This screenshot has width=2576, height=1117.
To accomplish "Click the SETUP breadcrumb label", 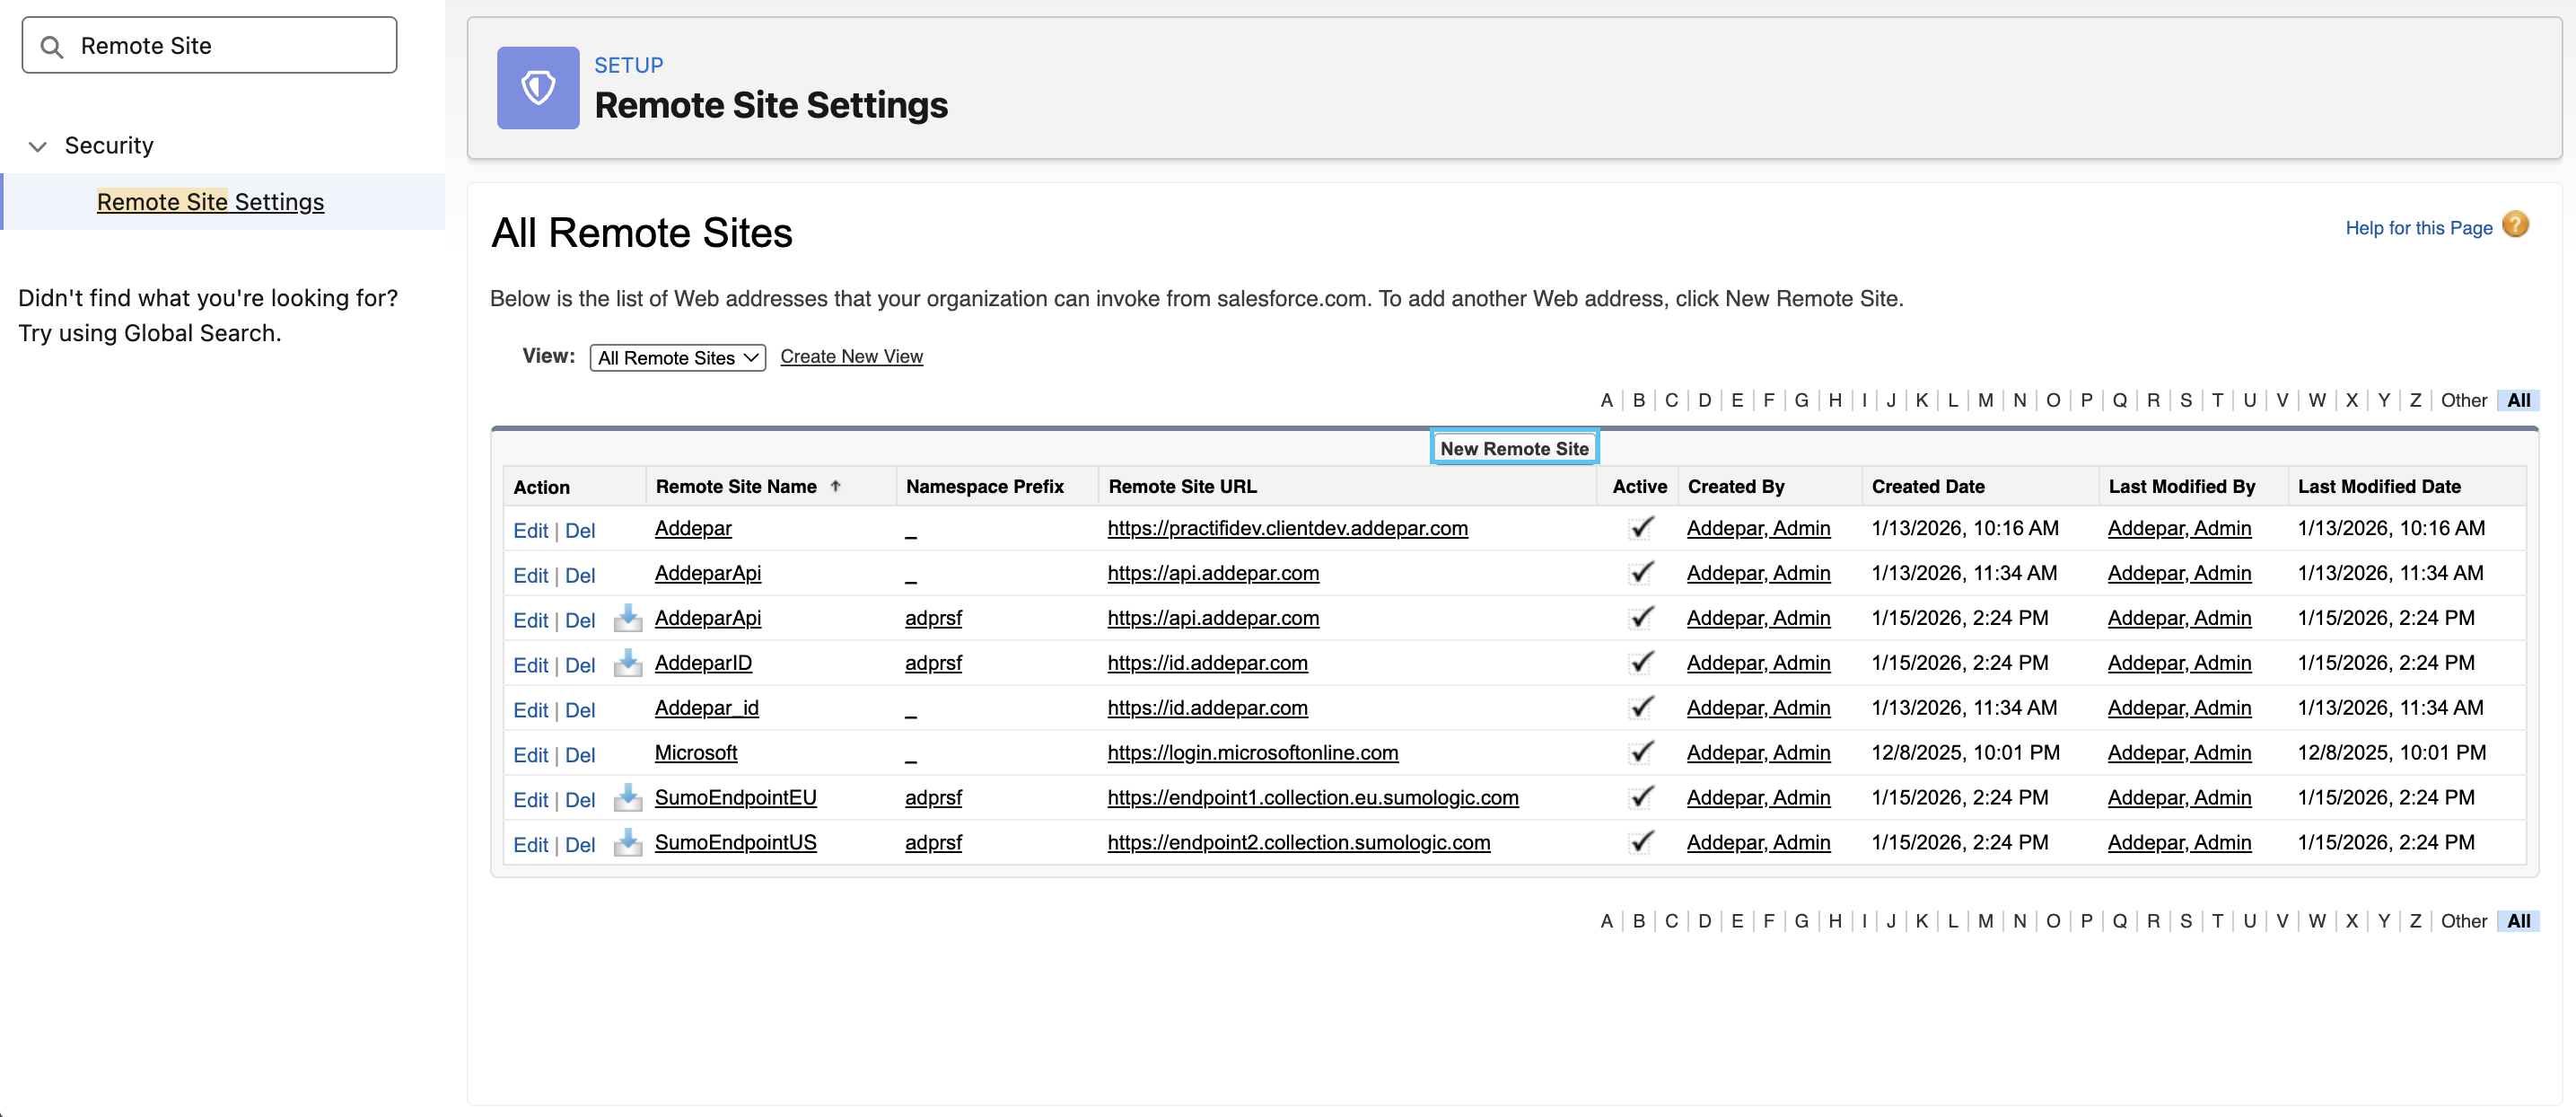I will (628, 65).
